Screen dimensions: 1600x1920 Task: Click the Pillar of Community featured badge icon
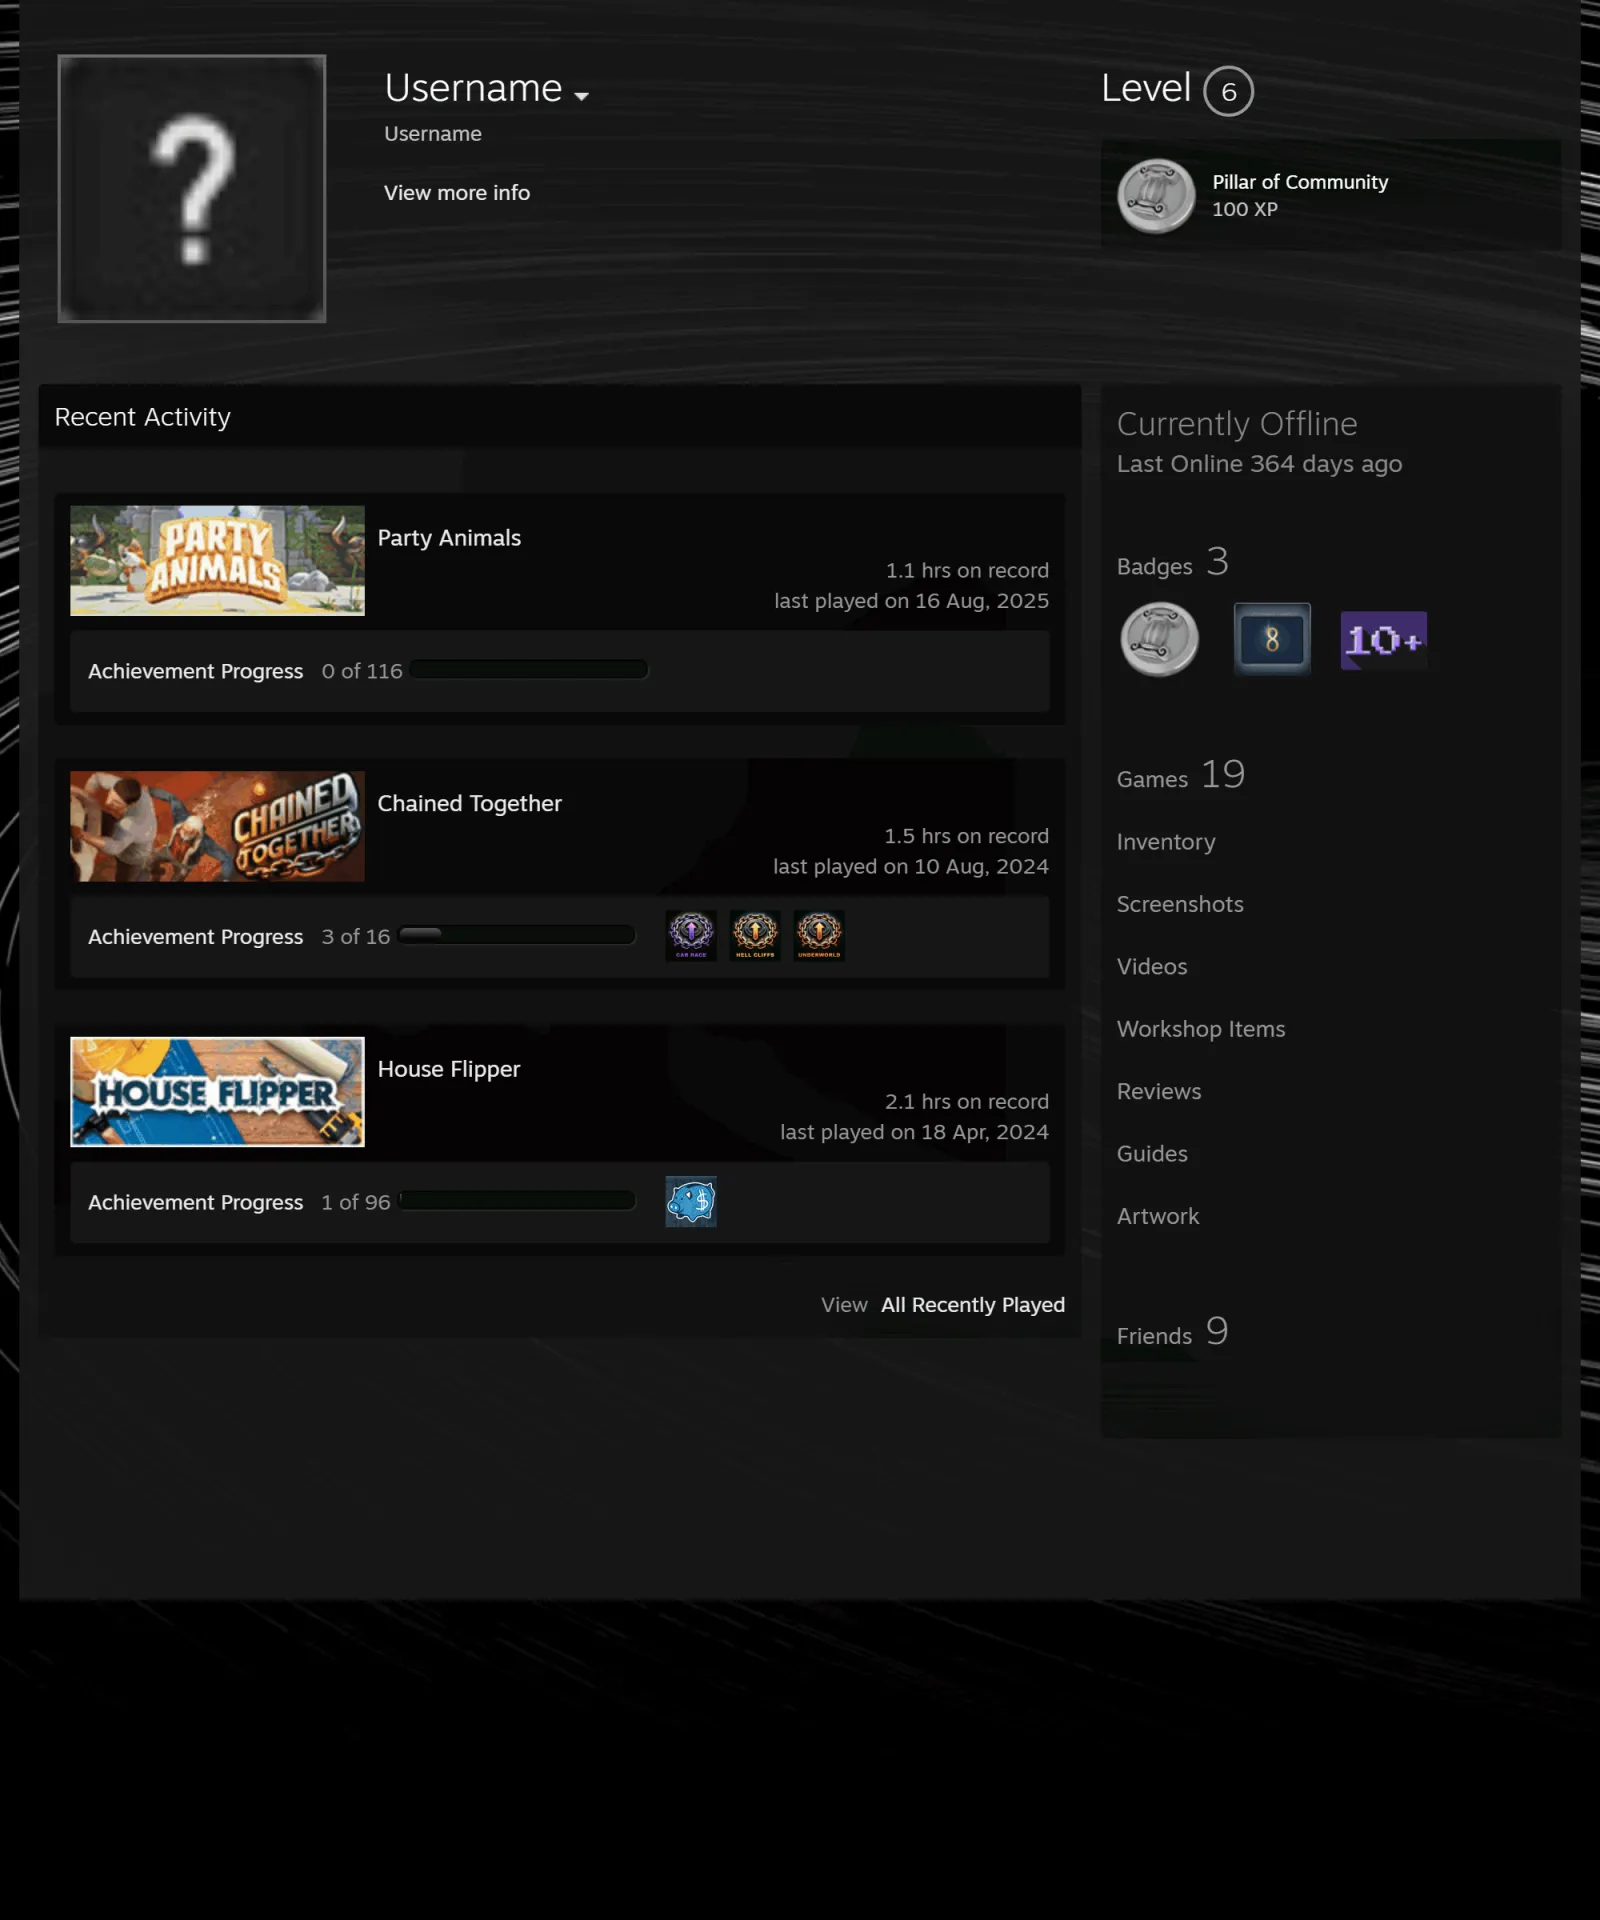[1156, 196]
